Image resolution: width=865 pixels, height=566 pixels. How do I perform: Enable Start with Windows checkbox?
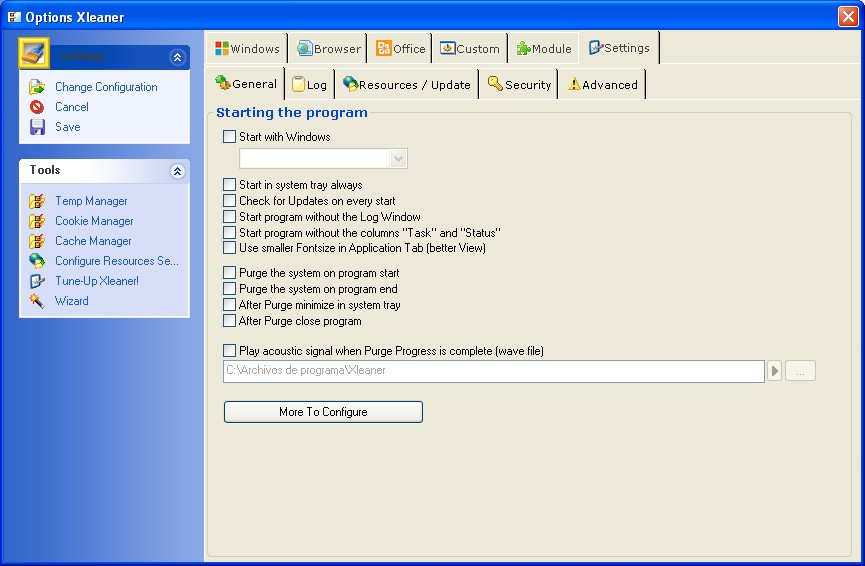[x=229, y=137]
